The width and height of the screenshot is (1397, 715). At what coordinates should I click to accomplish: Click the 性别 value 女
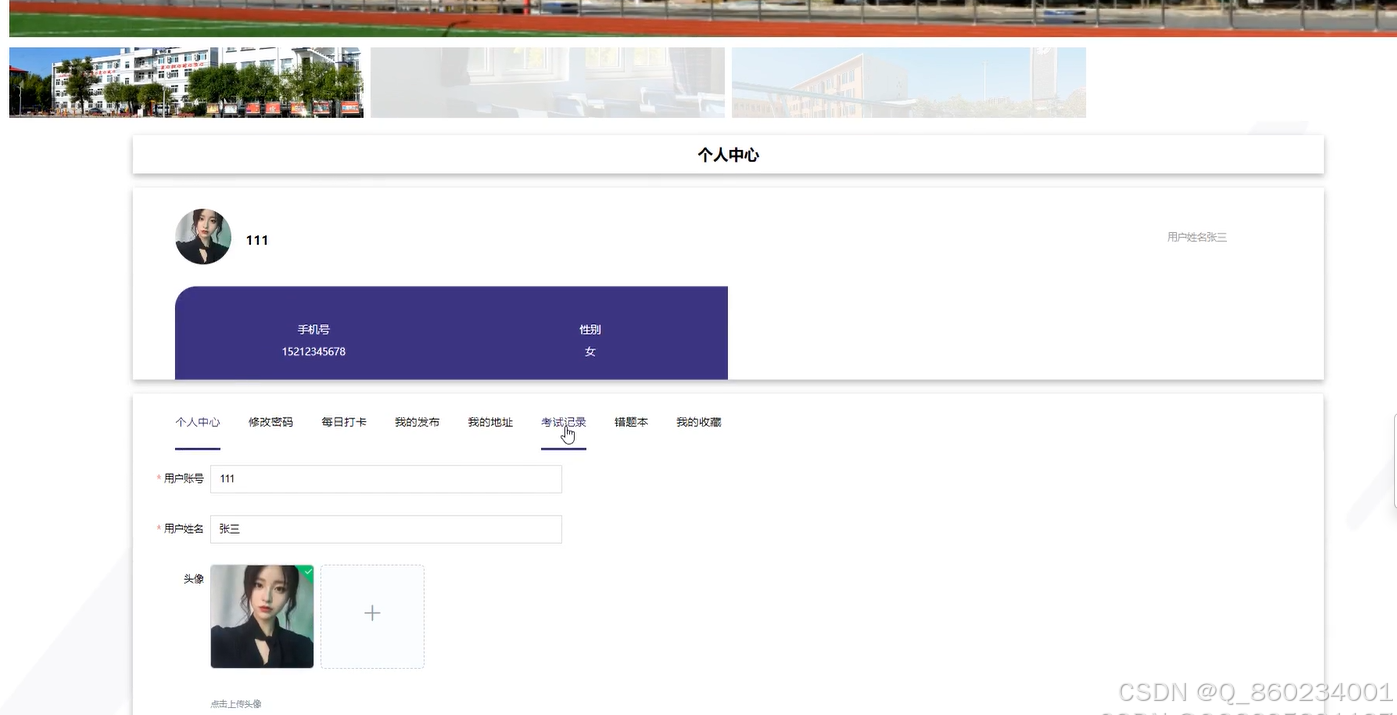click(590, 352)
